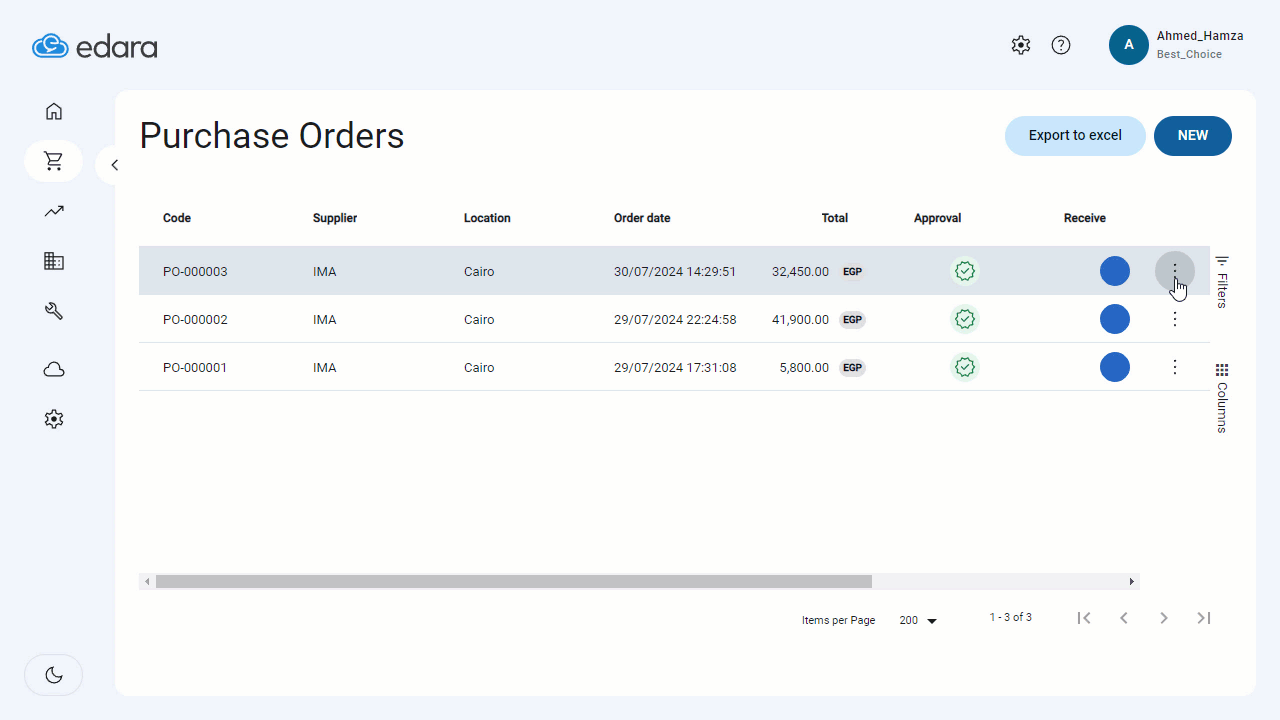Open the Home sidebar icon
Screen dimensions: 1280x720
54,111
